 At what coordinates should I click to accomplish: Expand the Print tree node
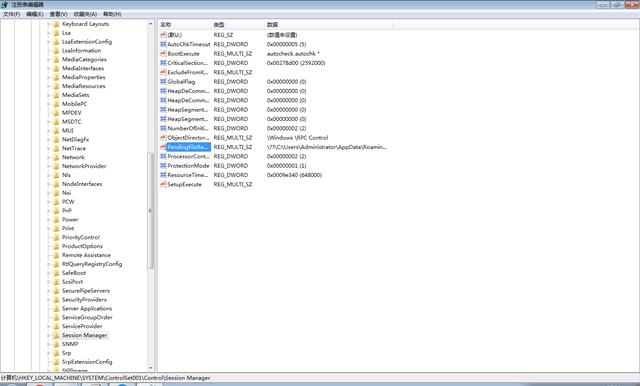coord(49,228)
